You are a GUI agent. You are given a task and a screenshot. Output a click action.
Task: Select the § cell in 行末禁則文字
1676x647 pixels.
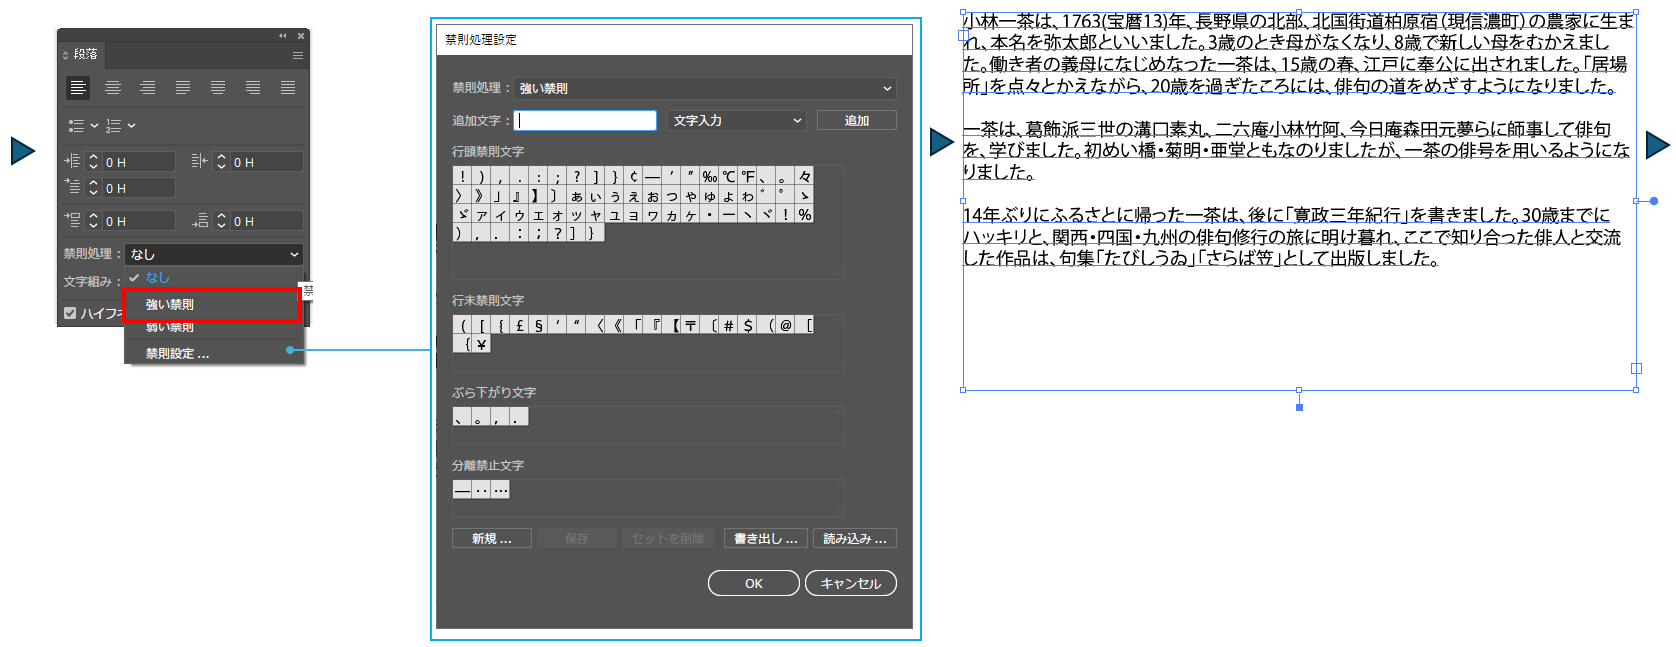pyautogui.click(x=538, y=325)
